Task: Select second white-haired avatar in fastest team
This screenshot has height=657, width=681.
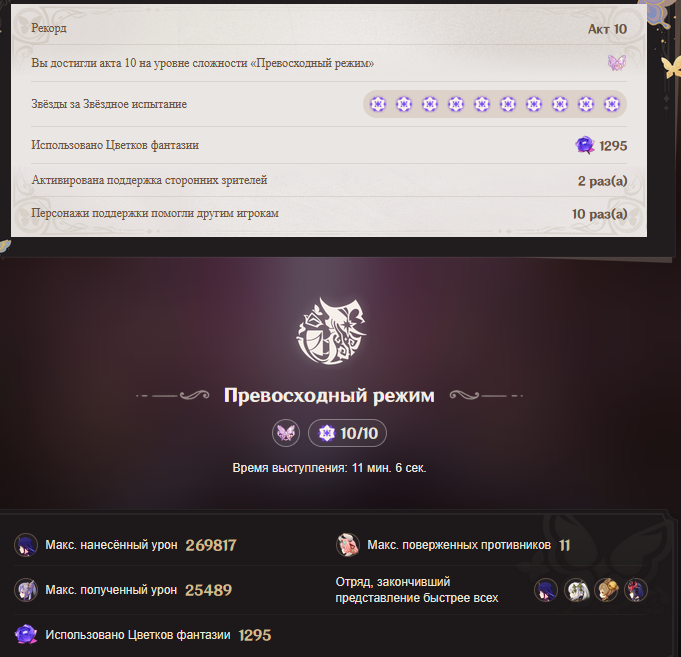Action: [x=576, y=590]
